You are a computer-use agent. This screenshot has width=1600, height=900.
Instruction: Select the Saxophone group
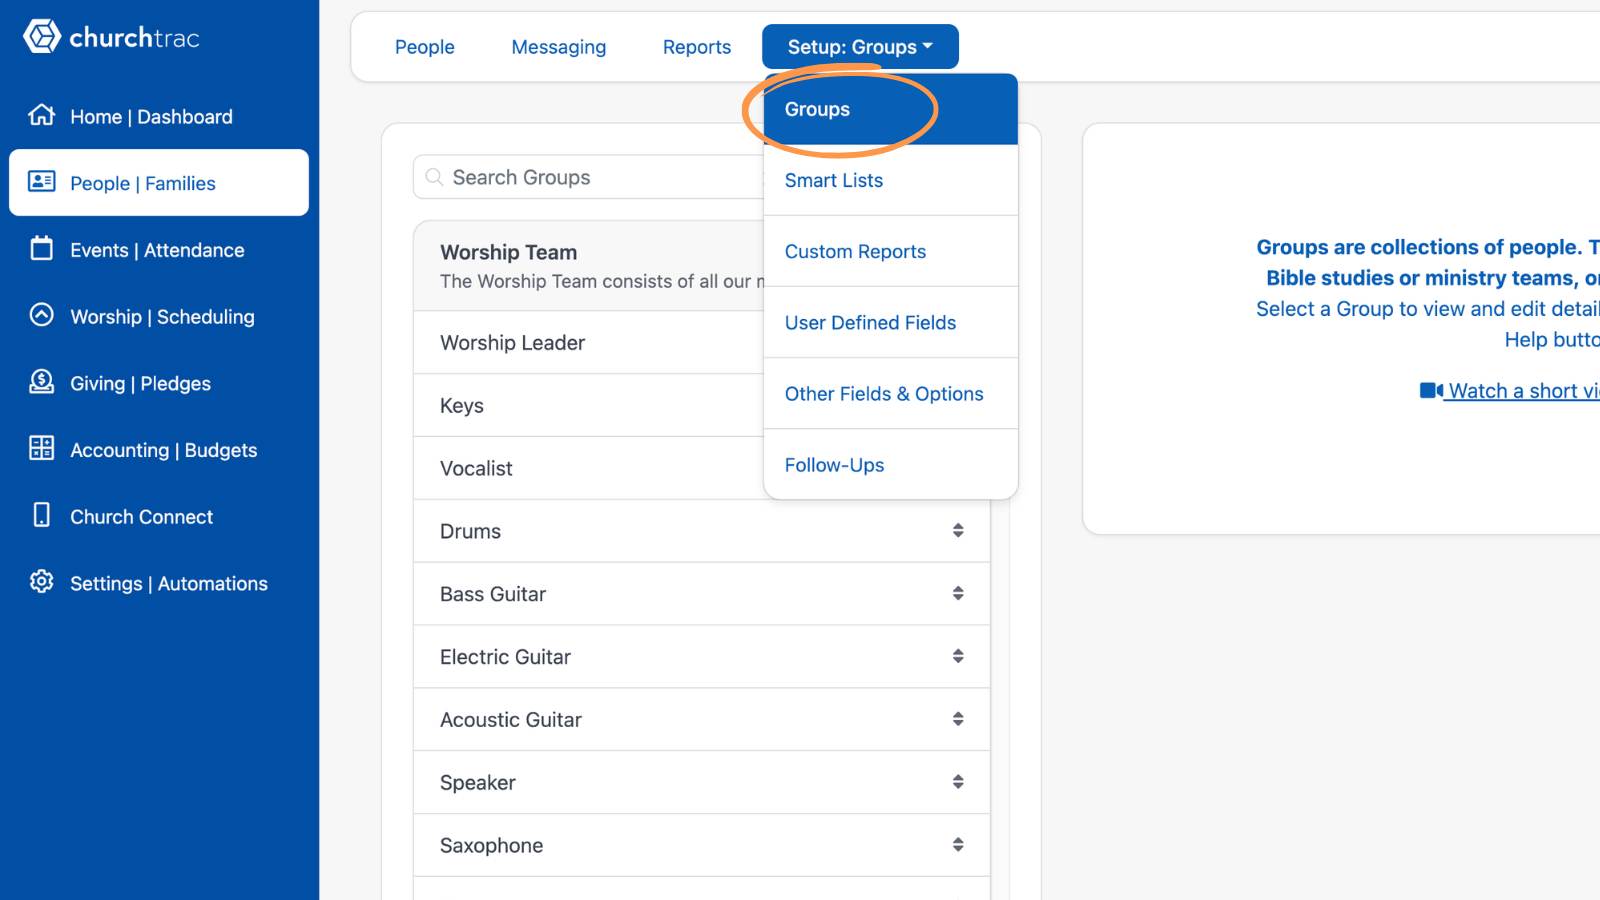pyautogui.click(x=701, y=846)
